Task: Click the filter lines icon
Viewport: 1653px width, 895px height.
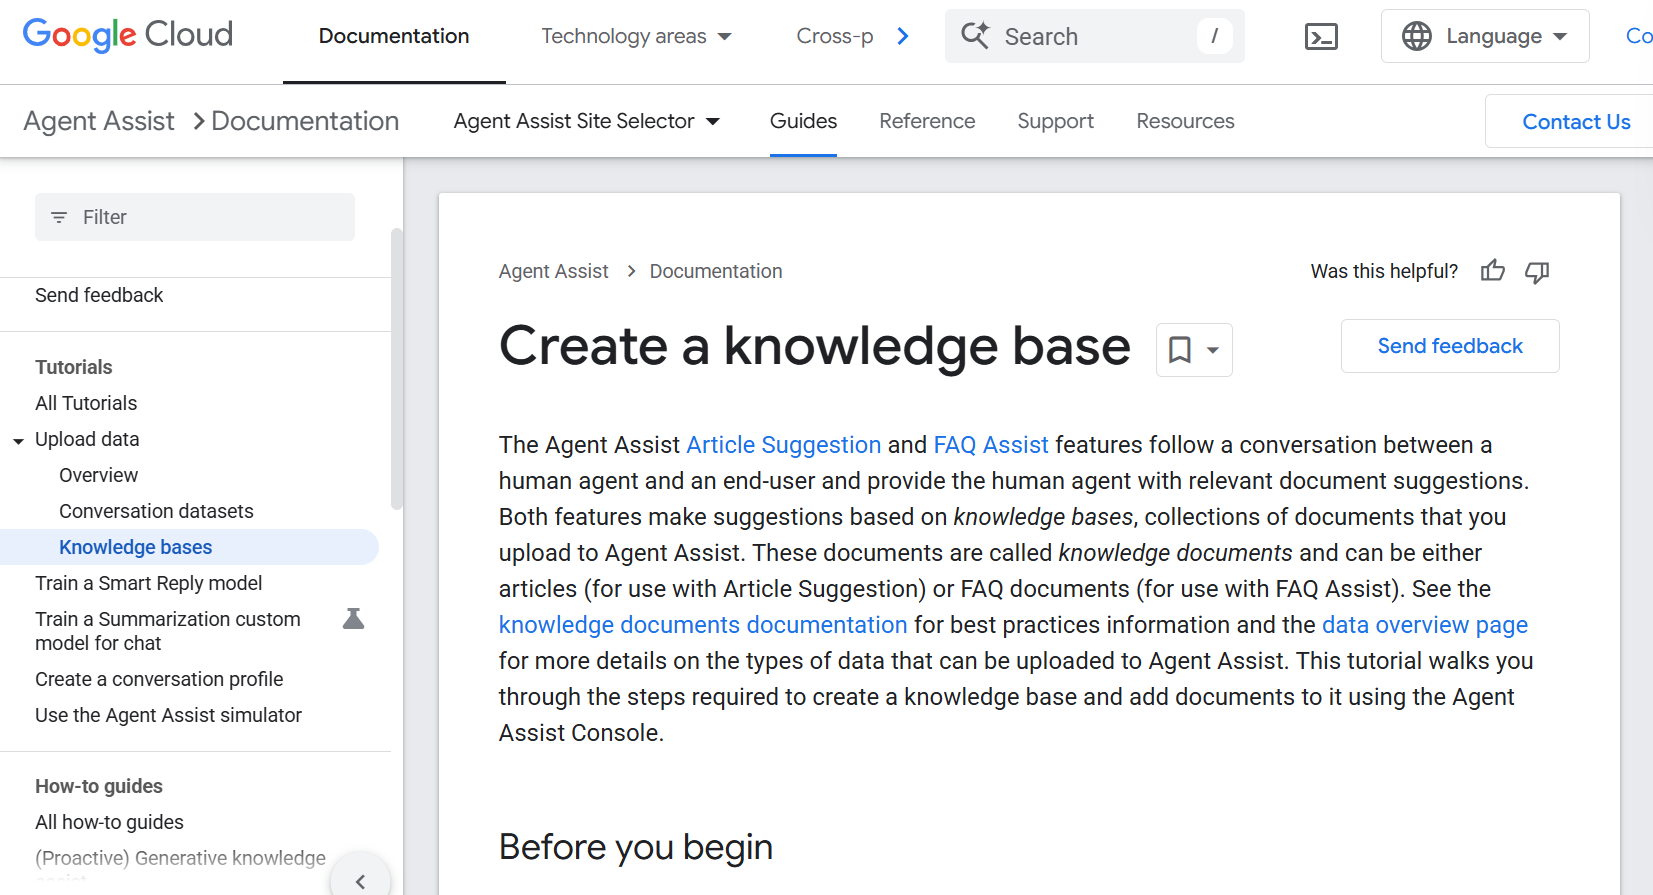Action: [59, 217]
